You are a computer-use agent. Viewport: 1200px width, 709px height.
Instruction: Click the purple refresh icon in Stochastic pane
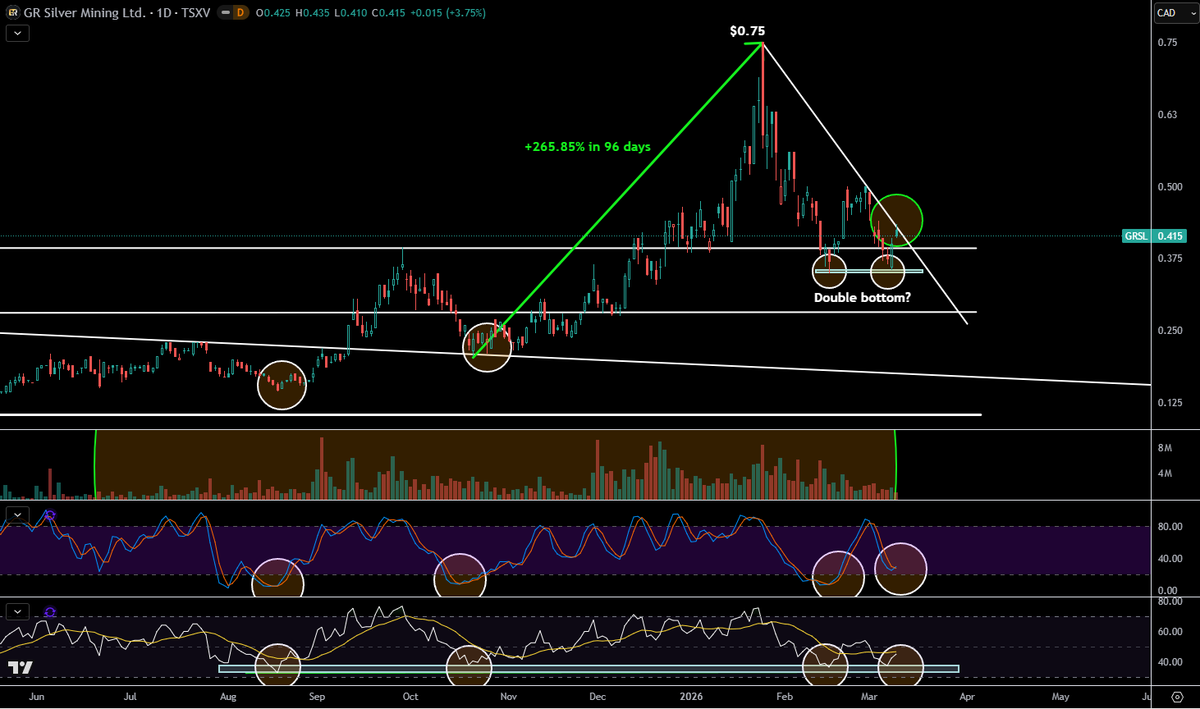pos(49,516)
